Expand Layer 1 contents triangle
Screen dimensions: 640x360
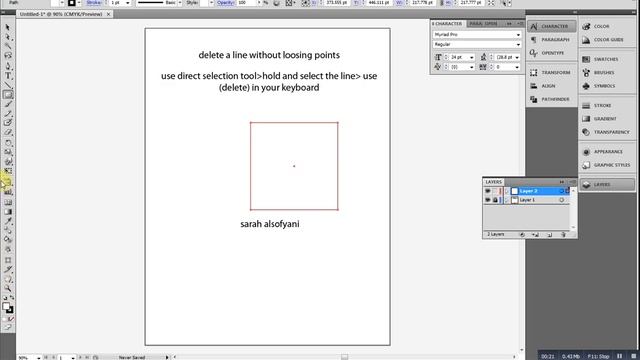point(507,200)
